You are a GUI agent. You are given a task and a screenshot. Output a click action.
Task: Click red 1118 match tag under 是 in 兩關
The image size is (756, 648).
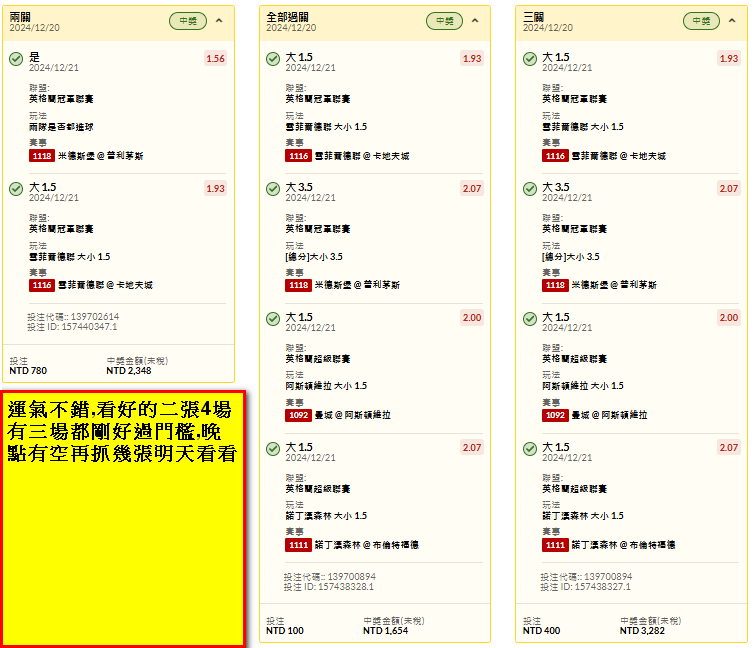[x=42, y=156]
